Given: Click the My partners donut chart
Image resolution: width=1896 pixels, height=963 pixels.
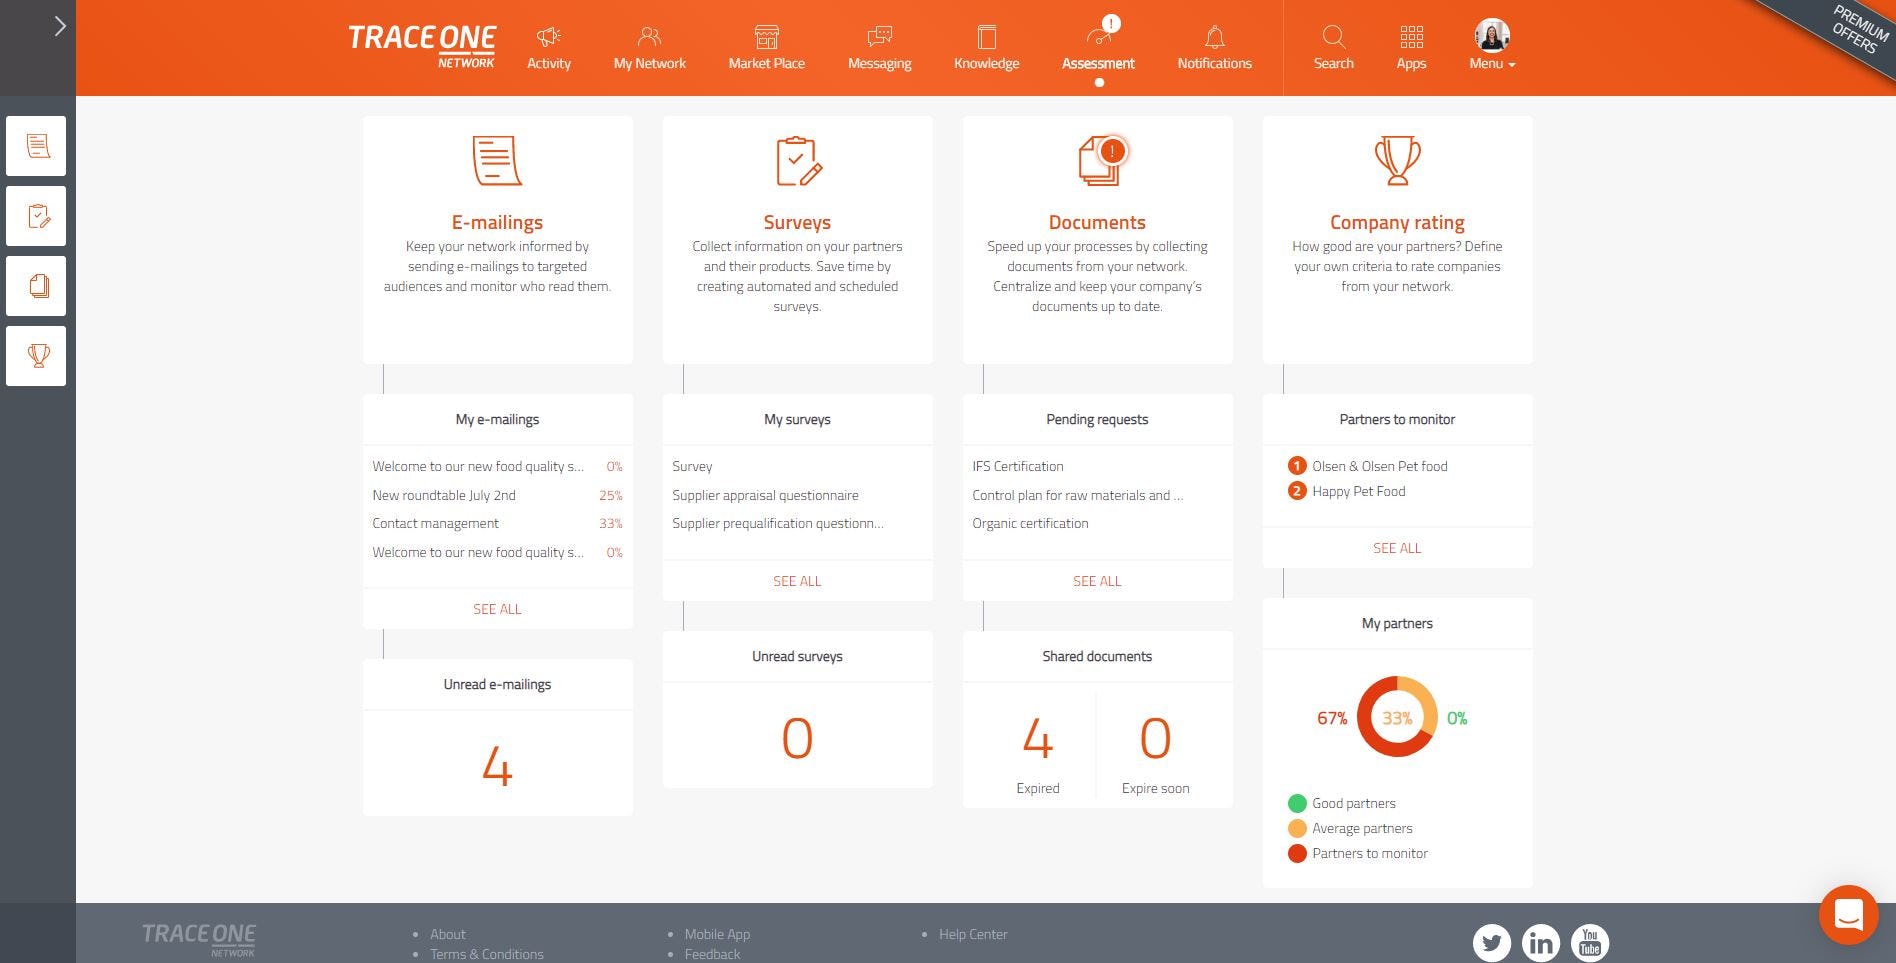Looking at the screenshot, I should pyautogui.click(x=1397, y=716).
